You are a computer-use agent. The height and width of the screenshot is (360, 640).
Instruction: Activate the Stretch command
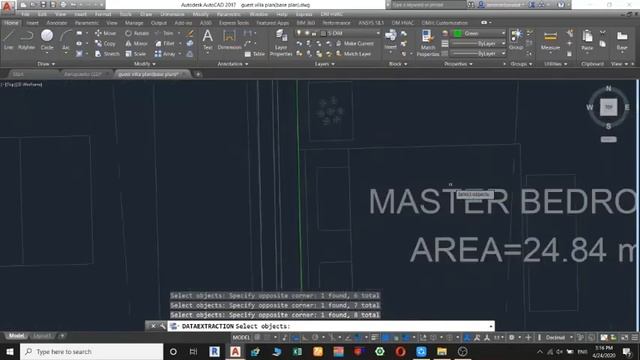(107, 53)
